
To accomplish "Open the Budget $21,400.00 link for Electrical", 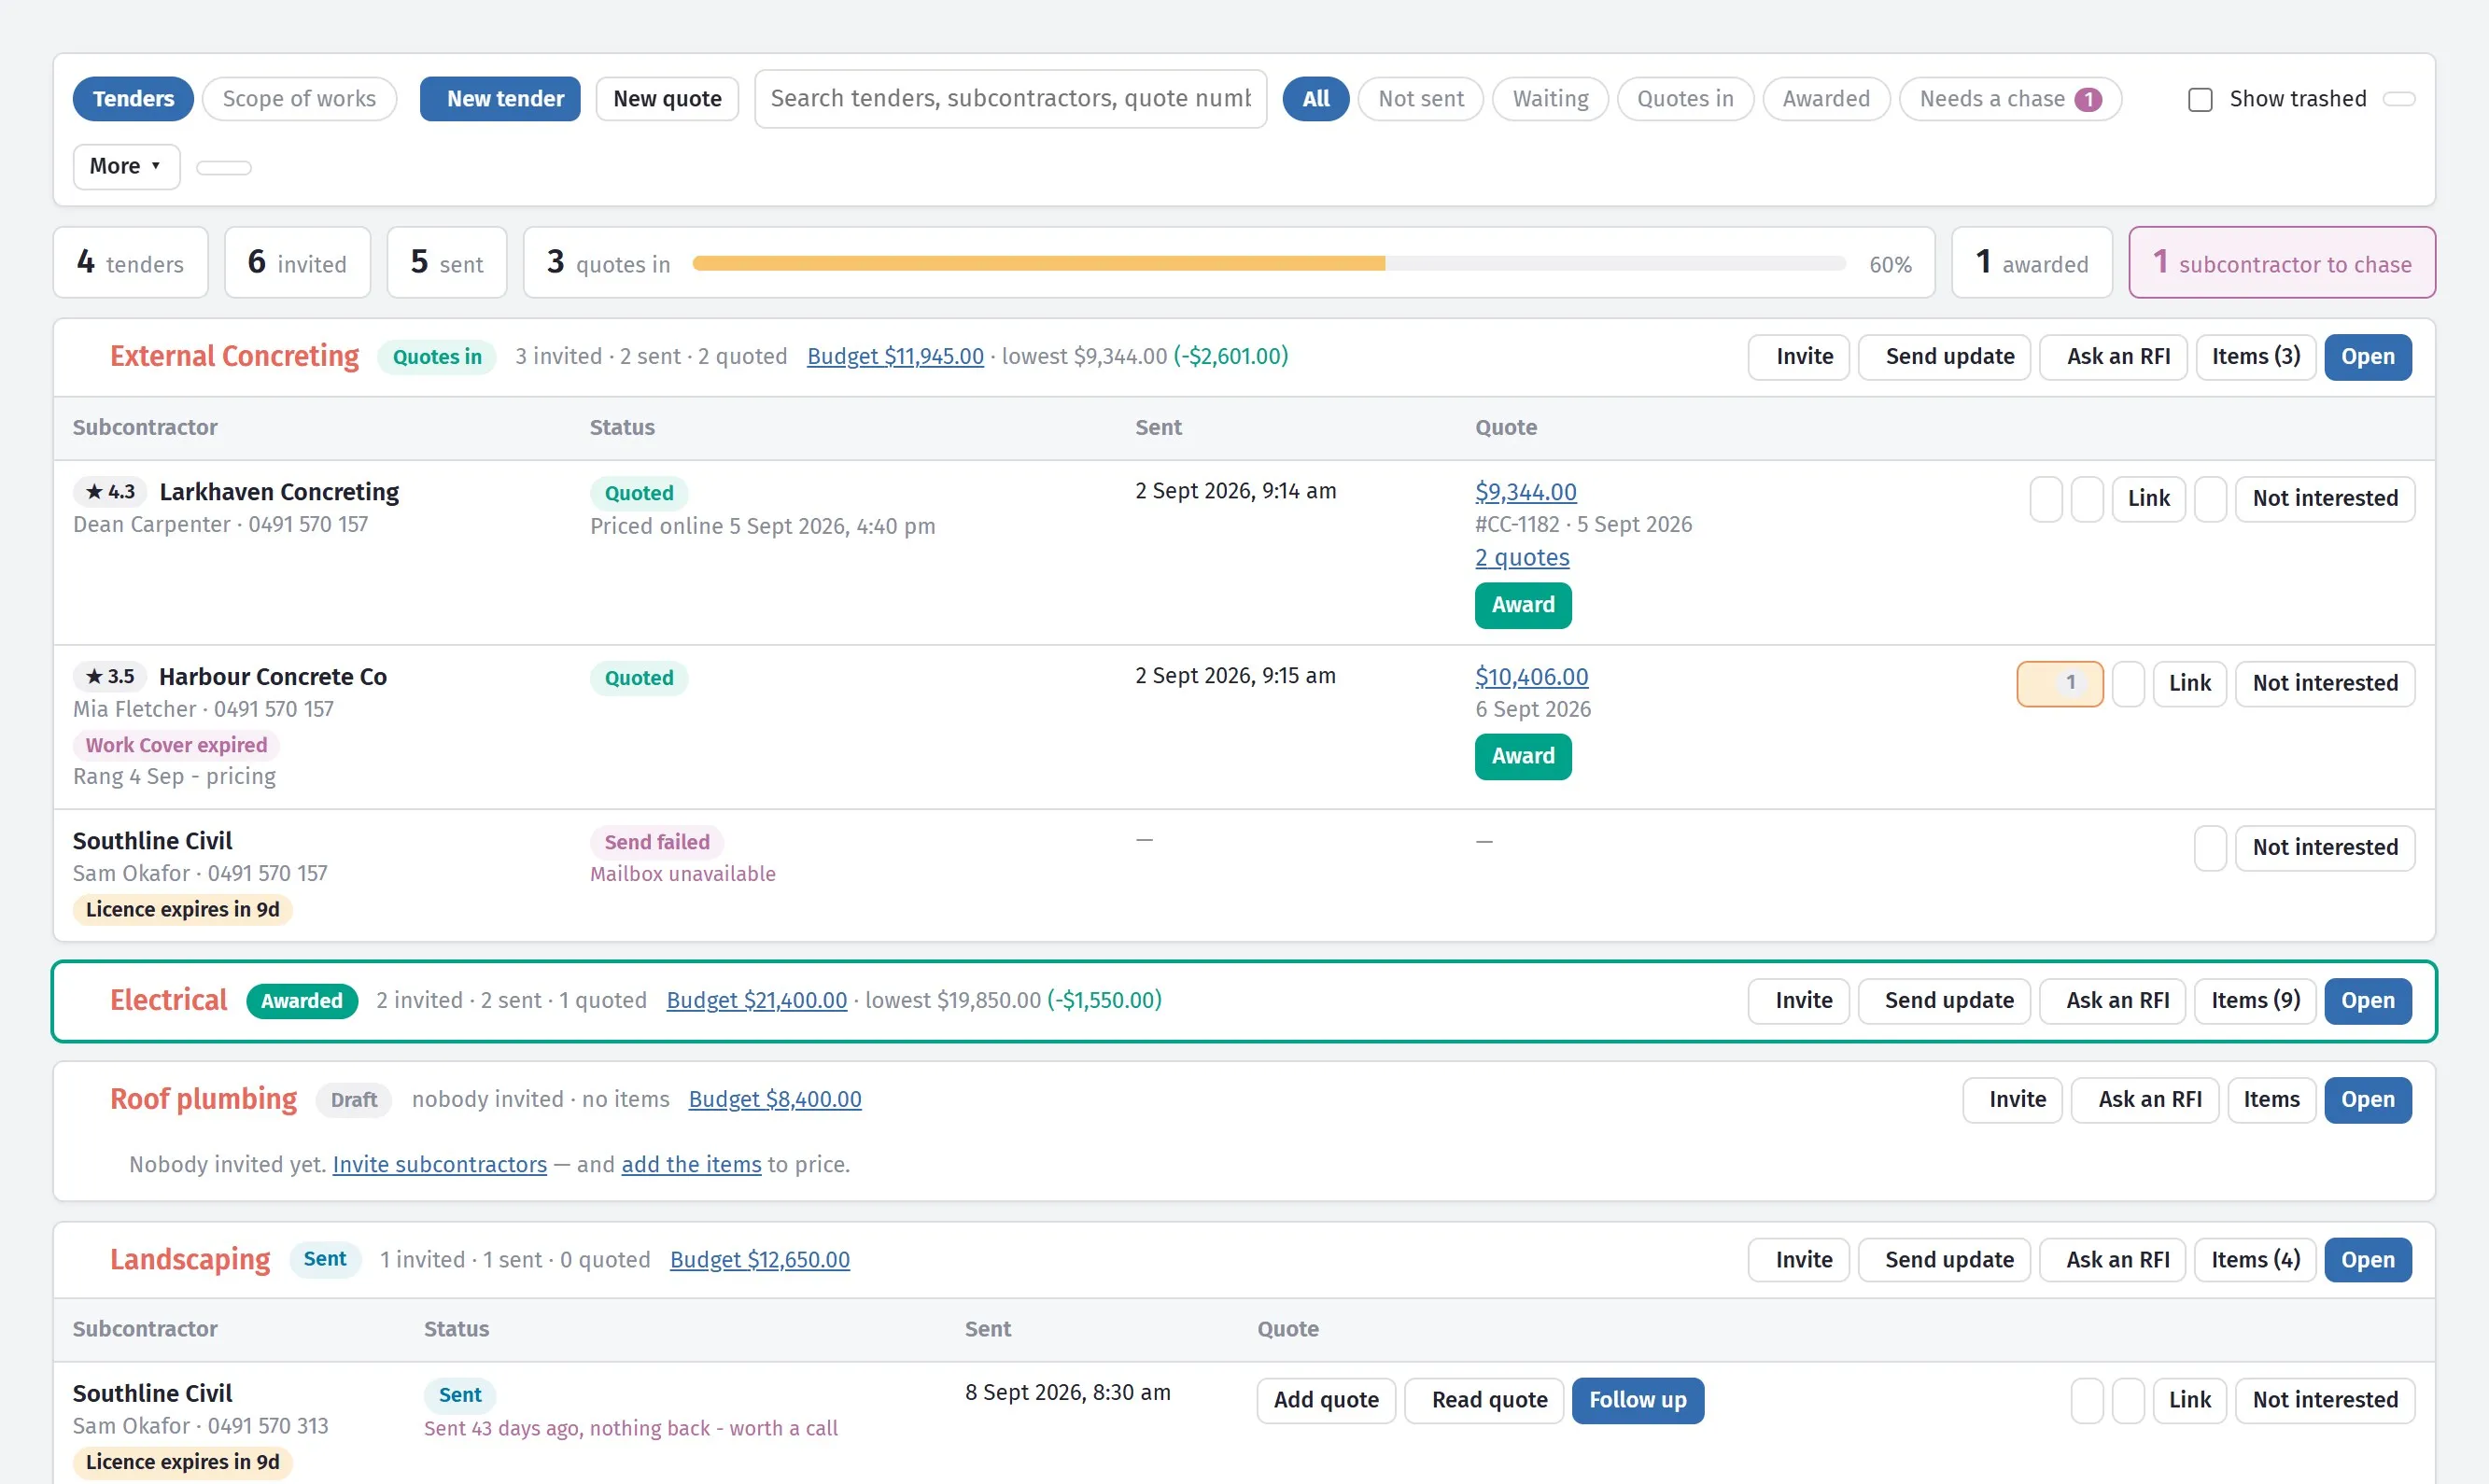I will click(756, 1000).
